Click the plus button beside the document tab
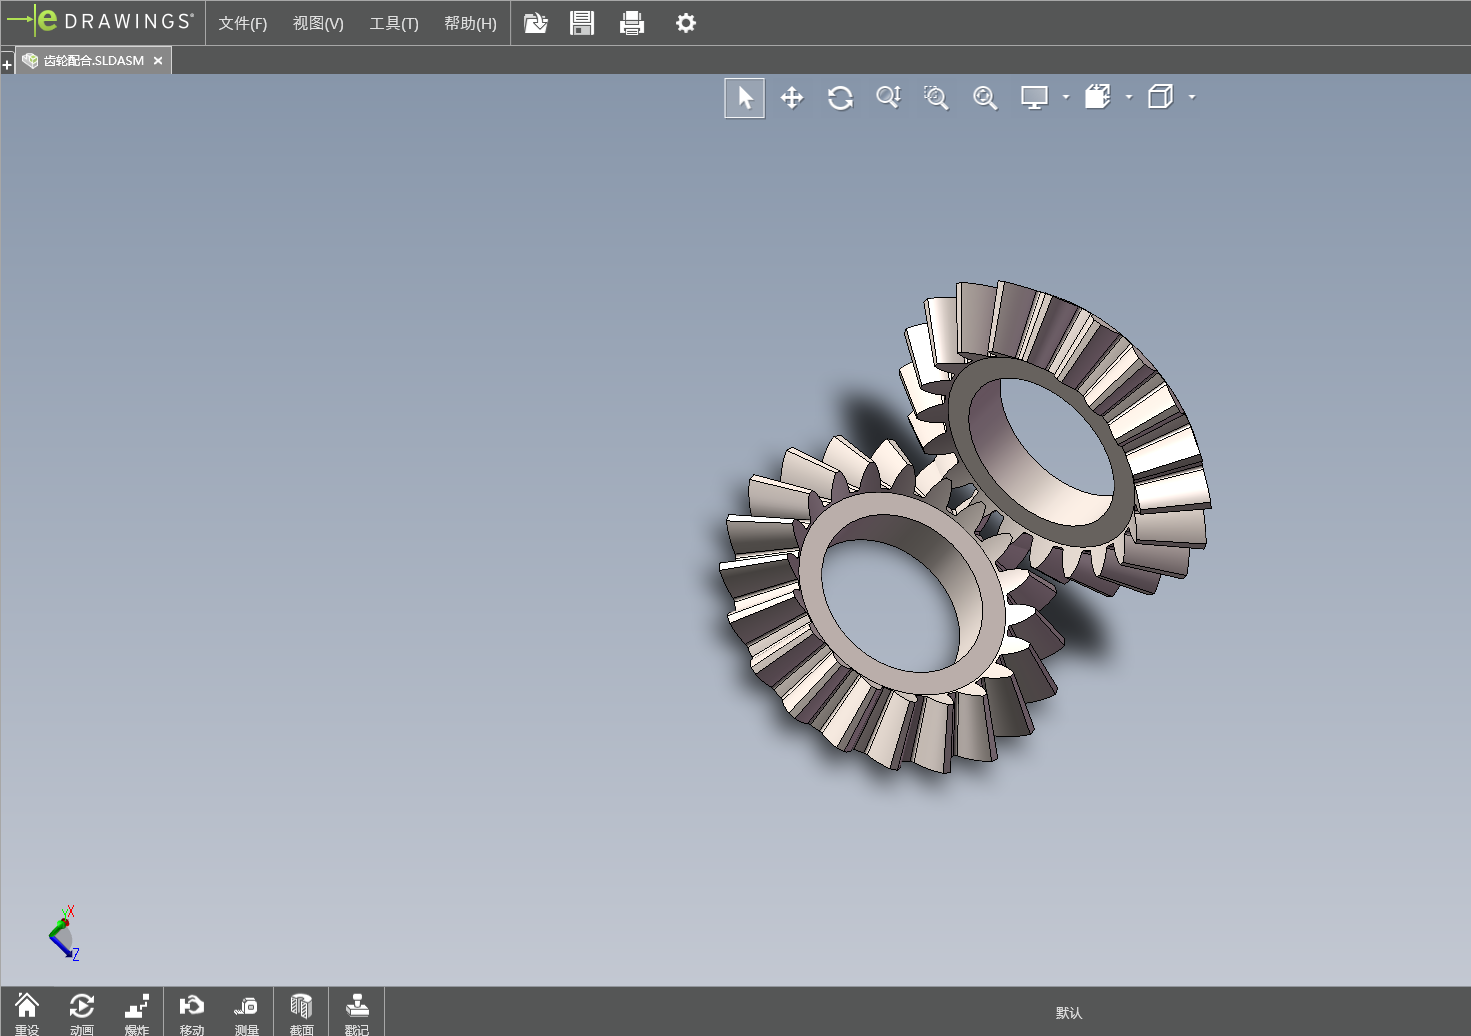The height and width of the screenshot is (1036, 1471). coord(7,65)
